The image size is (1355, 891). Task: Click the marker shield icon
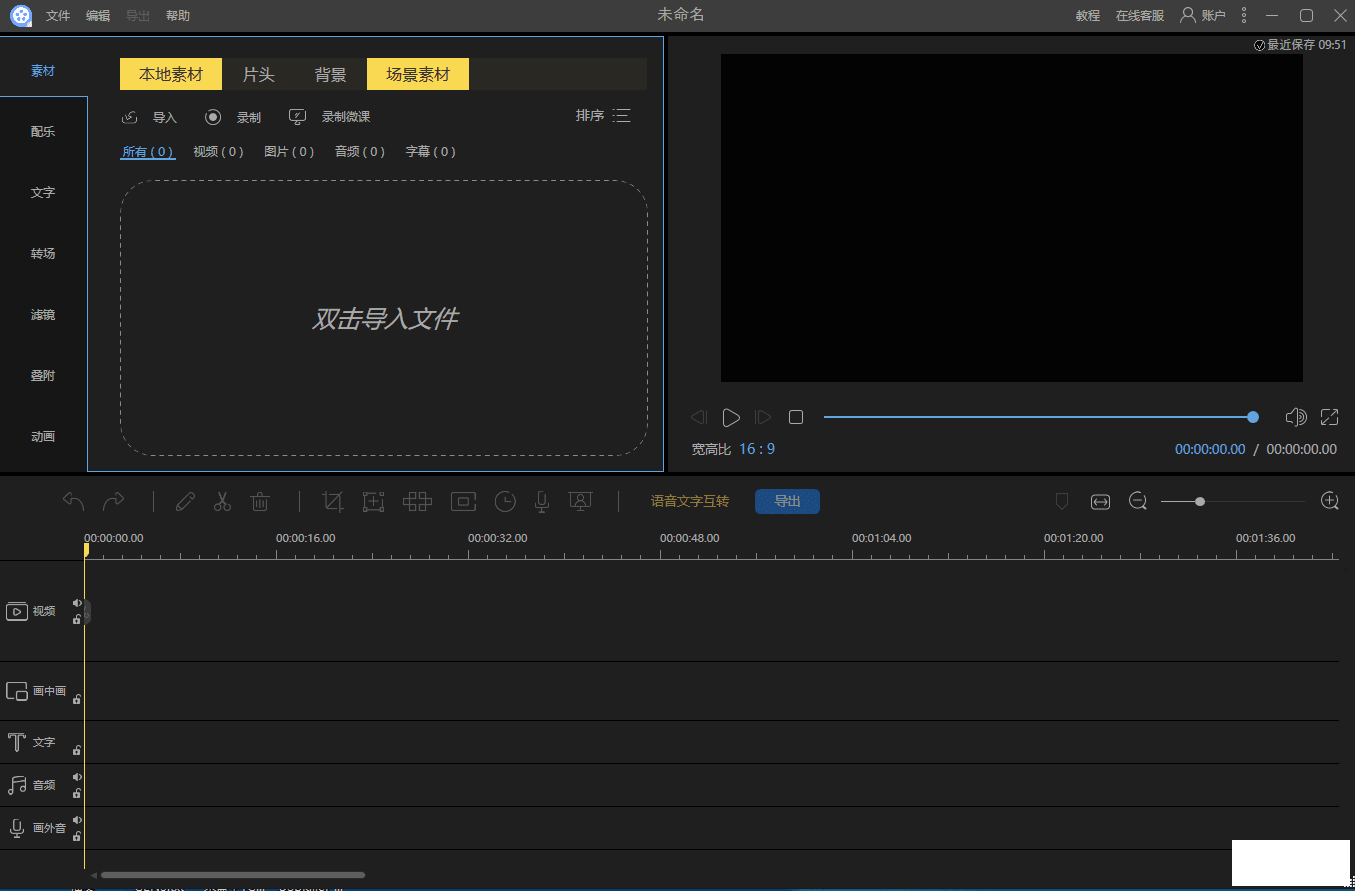(x=1062, y=501)
